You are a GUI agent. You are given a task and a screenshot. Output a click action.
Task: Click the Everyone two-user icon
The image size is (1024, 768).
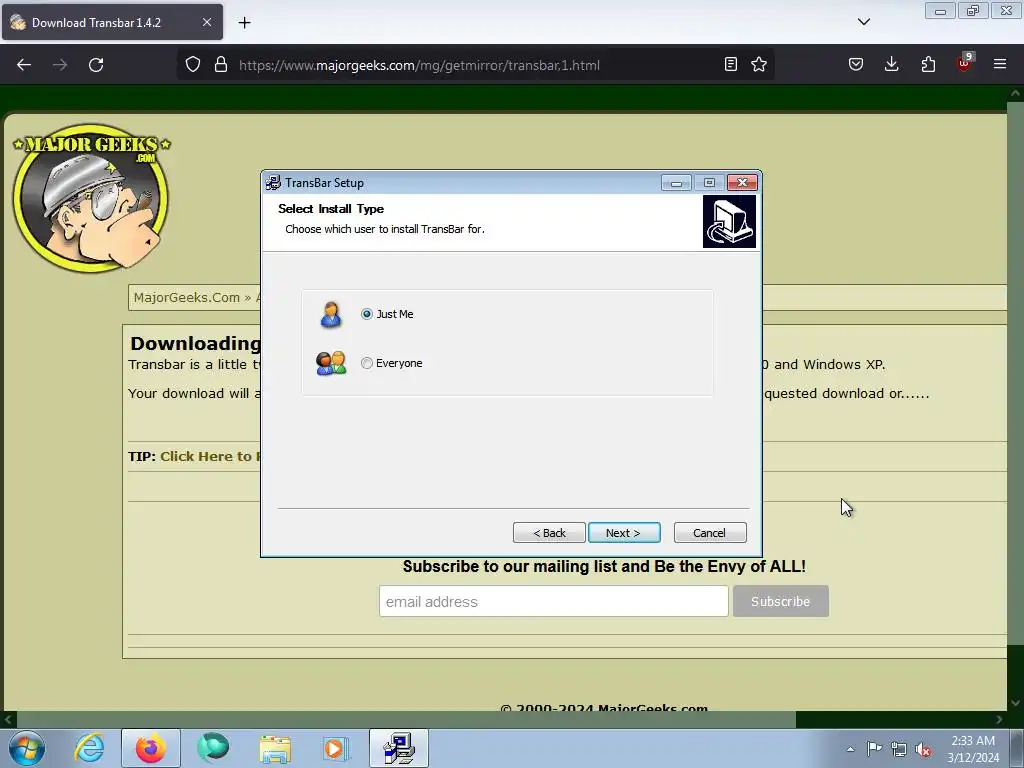coord(331,363)
